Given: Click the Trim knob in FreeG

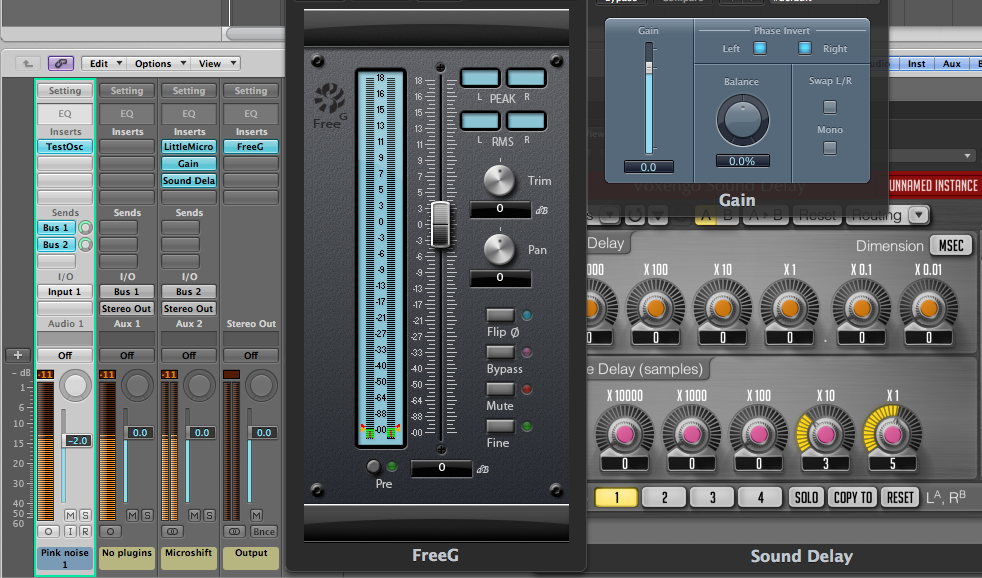Looking at the screenshot, I should tap(500, 180).
